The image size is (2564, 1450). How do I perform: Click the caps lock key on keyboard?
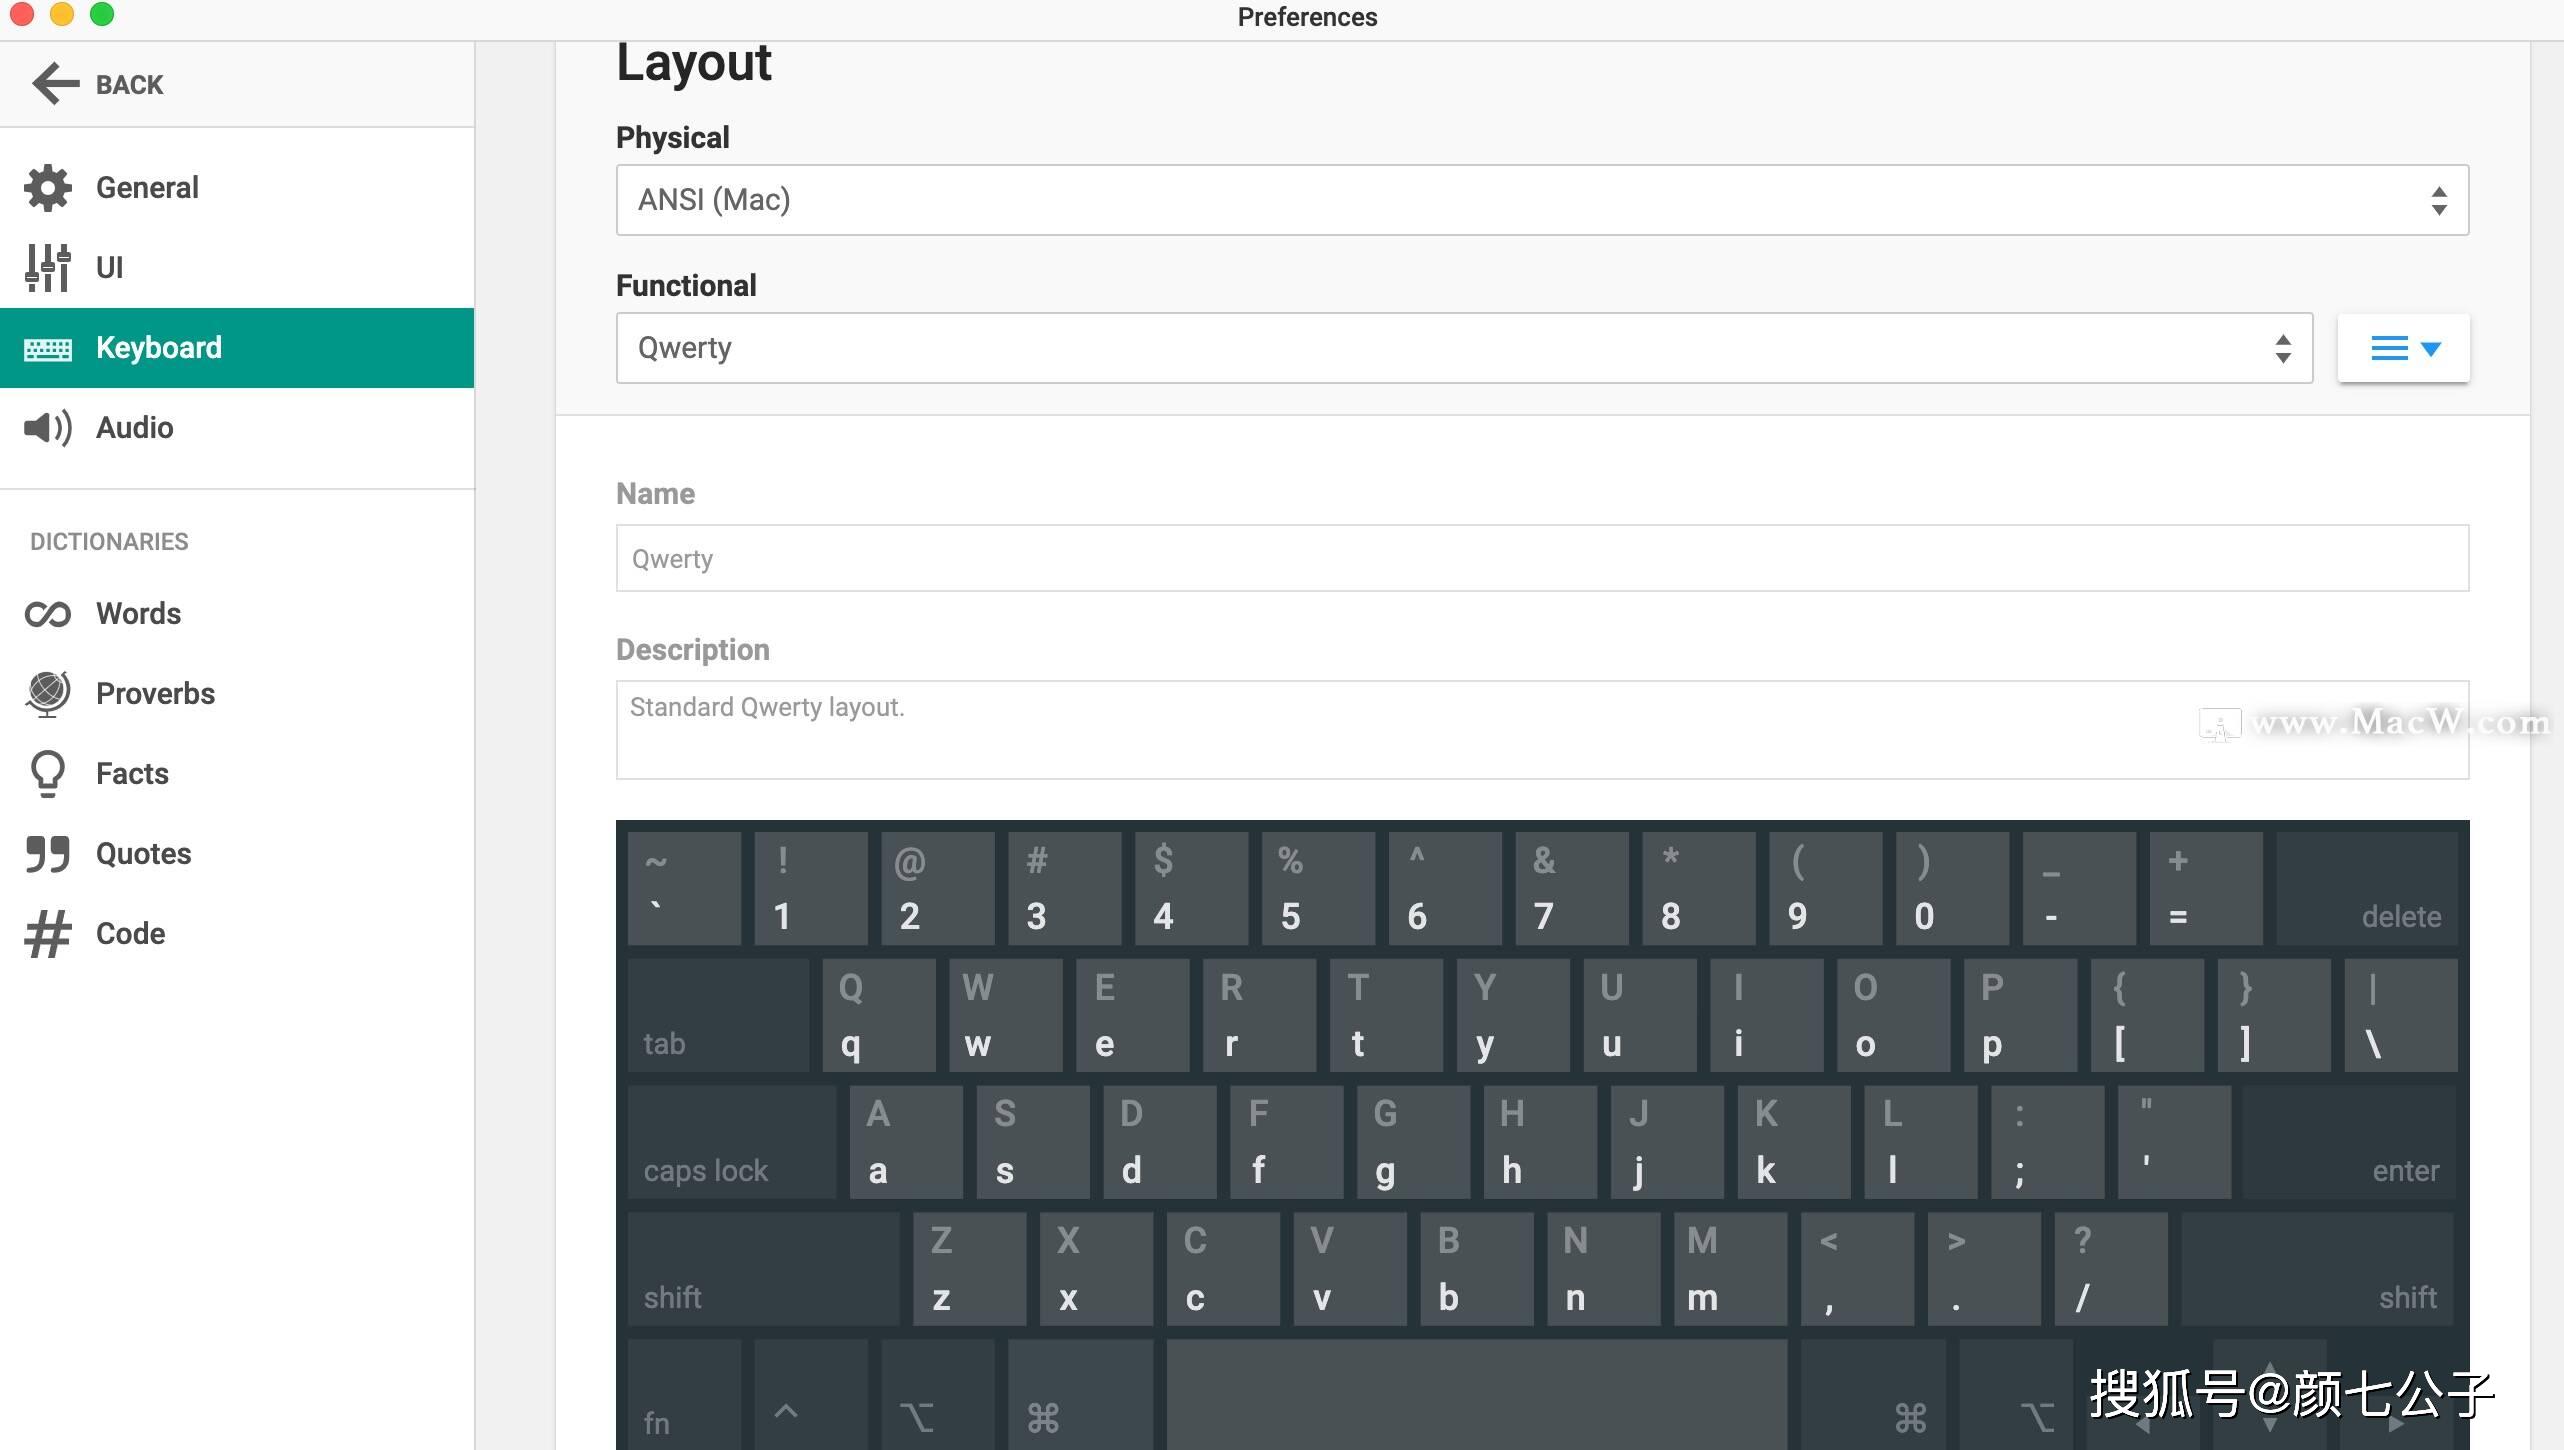pos(732,1142)
